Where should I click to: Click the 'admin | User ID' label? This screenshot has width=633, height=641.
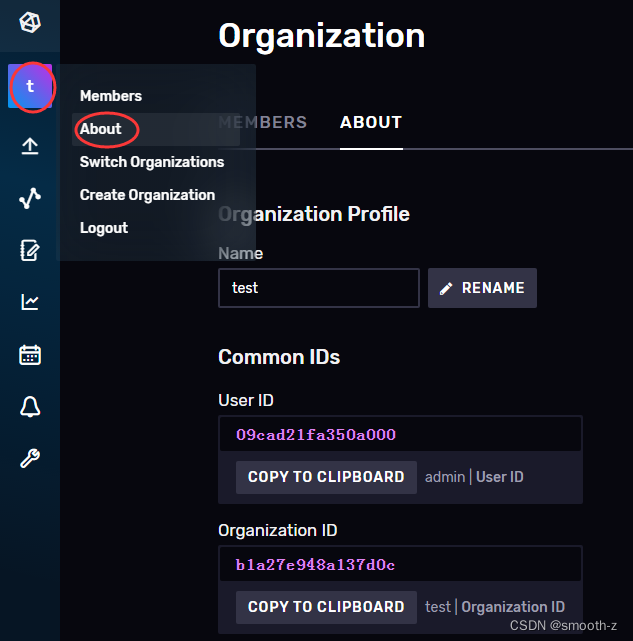[x=474, y=477]
